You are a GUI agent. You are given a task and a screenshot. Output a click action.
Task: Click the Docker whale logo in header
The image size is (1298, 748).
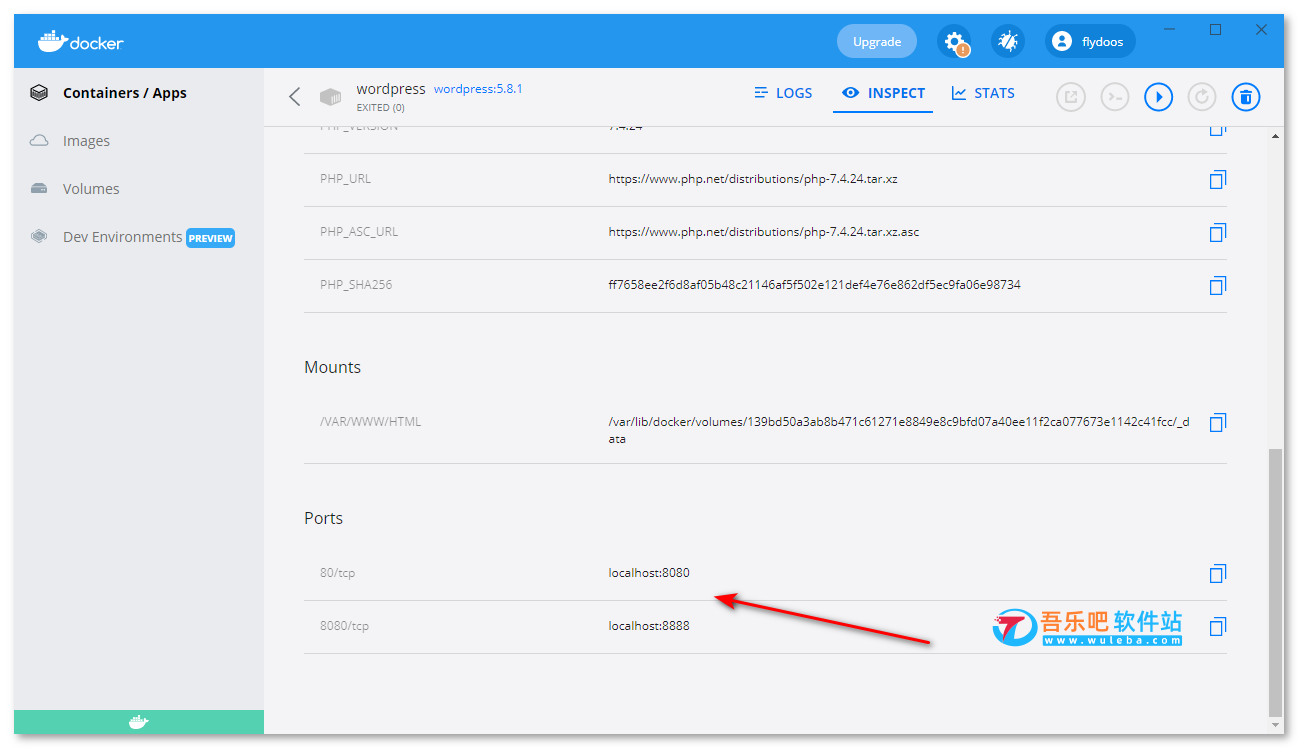pyautogui.click(x=80, y=42)
